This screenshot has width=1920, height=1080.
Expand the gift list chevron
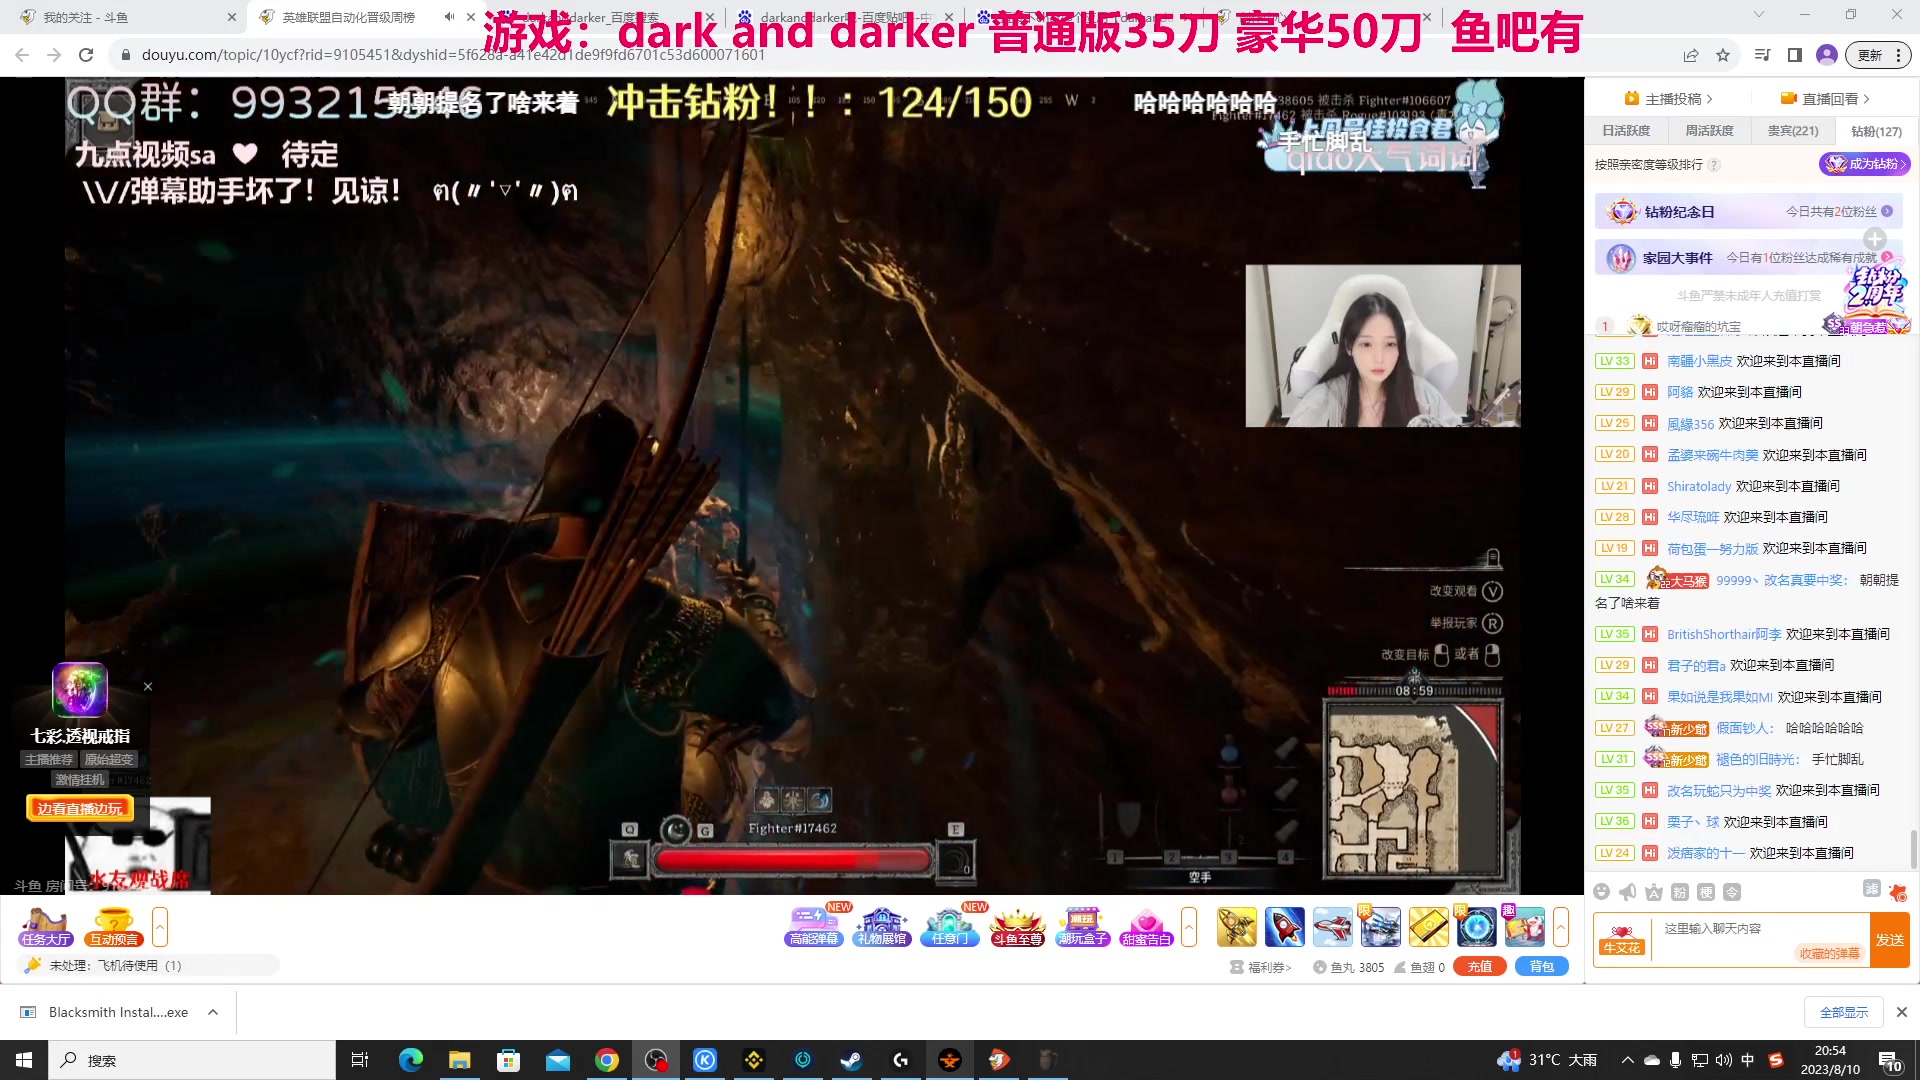coord(1560,926)
